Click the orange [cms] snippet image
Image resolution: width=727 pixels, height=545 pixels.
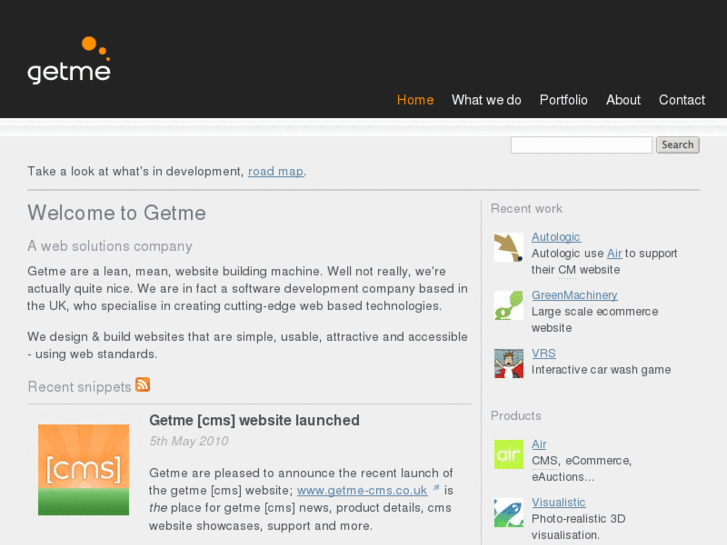click(83, 469)
